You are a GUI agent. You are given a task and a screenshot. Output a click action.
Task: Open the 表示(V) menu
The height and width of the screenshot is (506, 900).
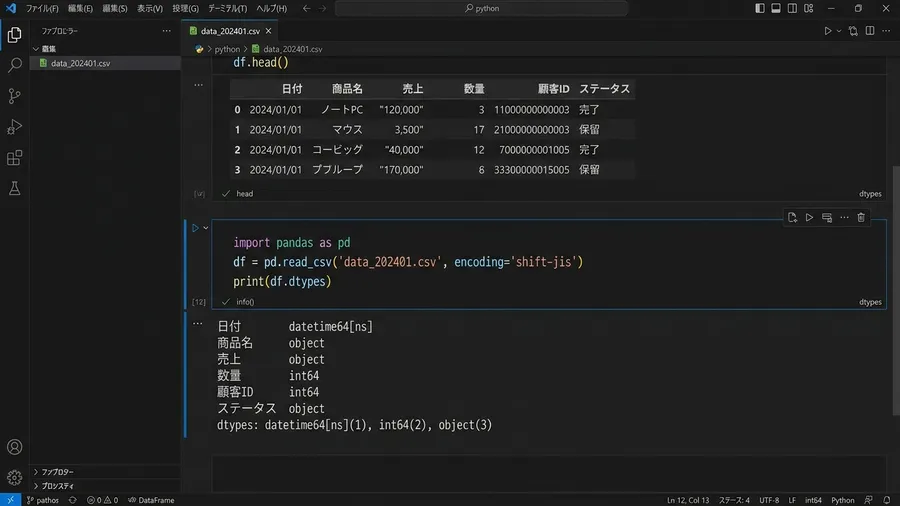(150, 9)
